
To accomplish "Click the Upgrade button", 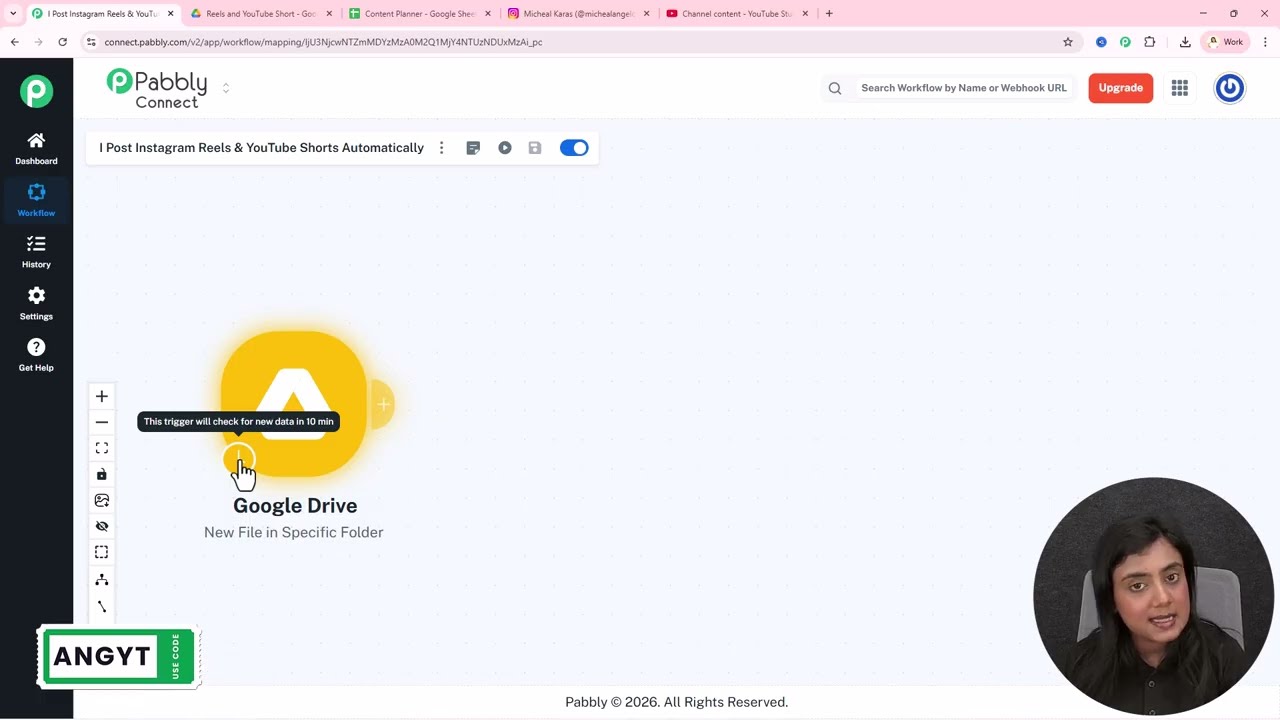I will point(1120,88).
